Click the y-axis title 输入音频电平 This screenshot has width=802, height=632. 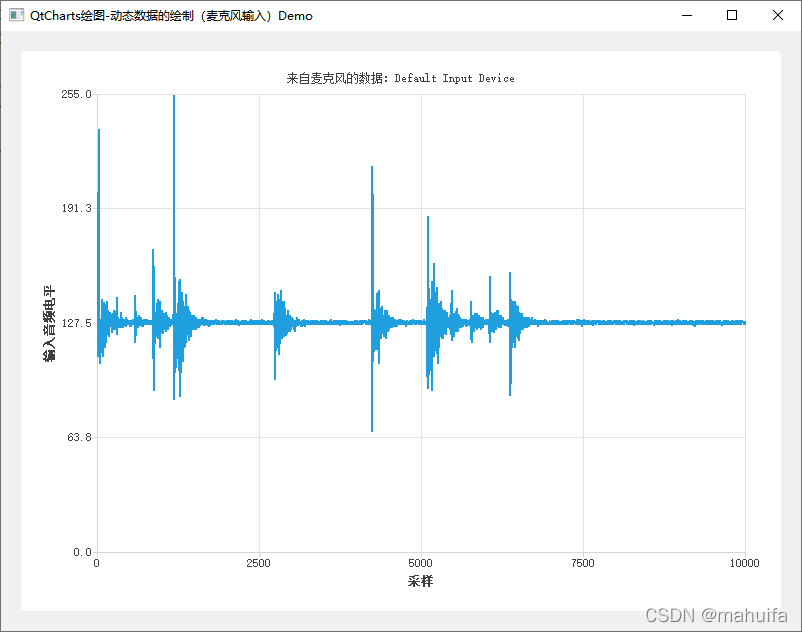pos(49,323)
